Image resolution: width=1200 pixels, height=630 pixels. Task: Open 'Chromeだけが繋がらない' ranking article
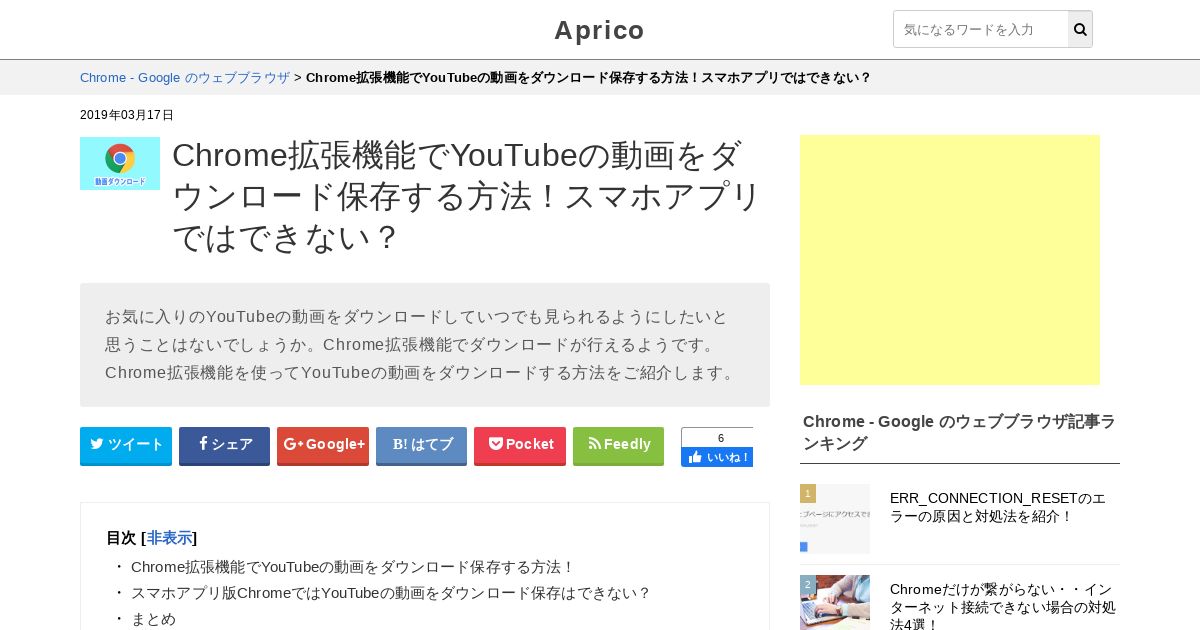click(1003, 606)
